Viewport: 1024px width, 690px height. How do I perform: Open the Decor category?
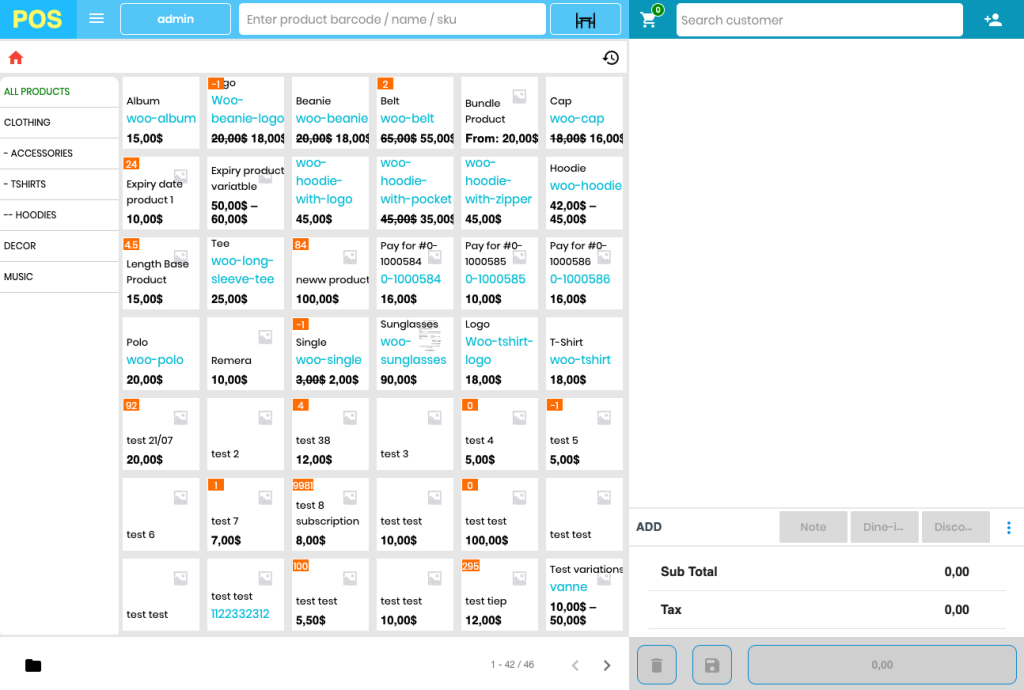coord(59,245)
